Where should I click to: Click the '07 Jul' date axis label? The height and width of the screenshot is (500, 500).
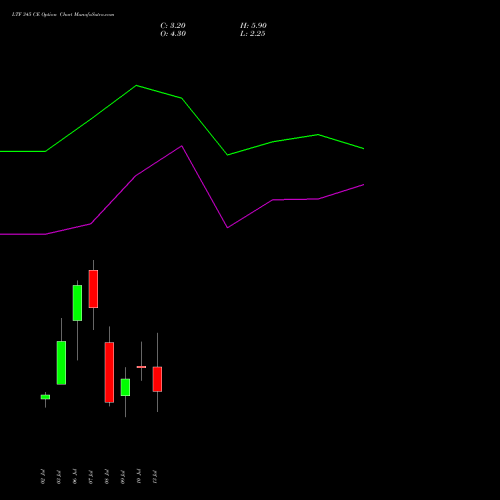(91, 477)
